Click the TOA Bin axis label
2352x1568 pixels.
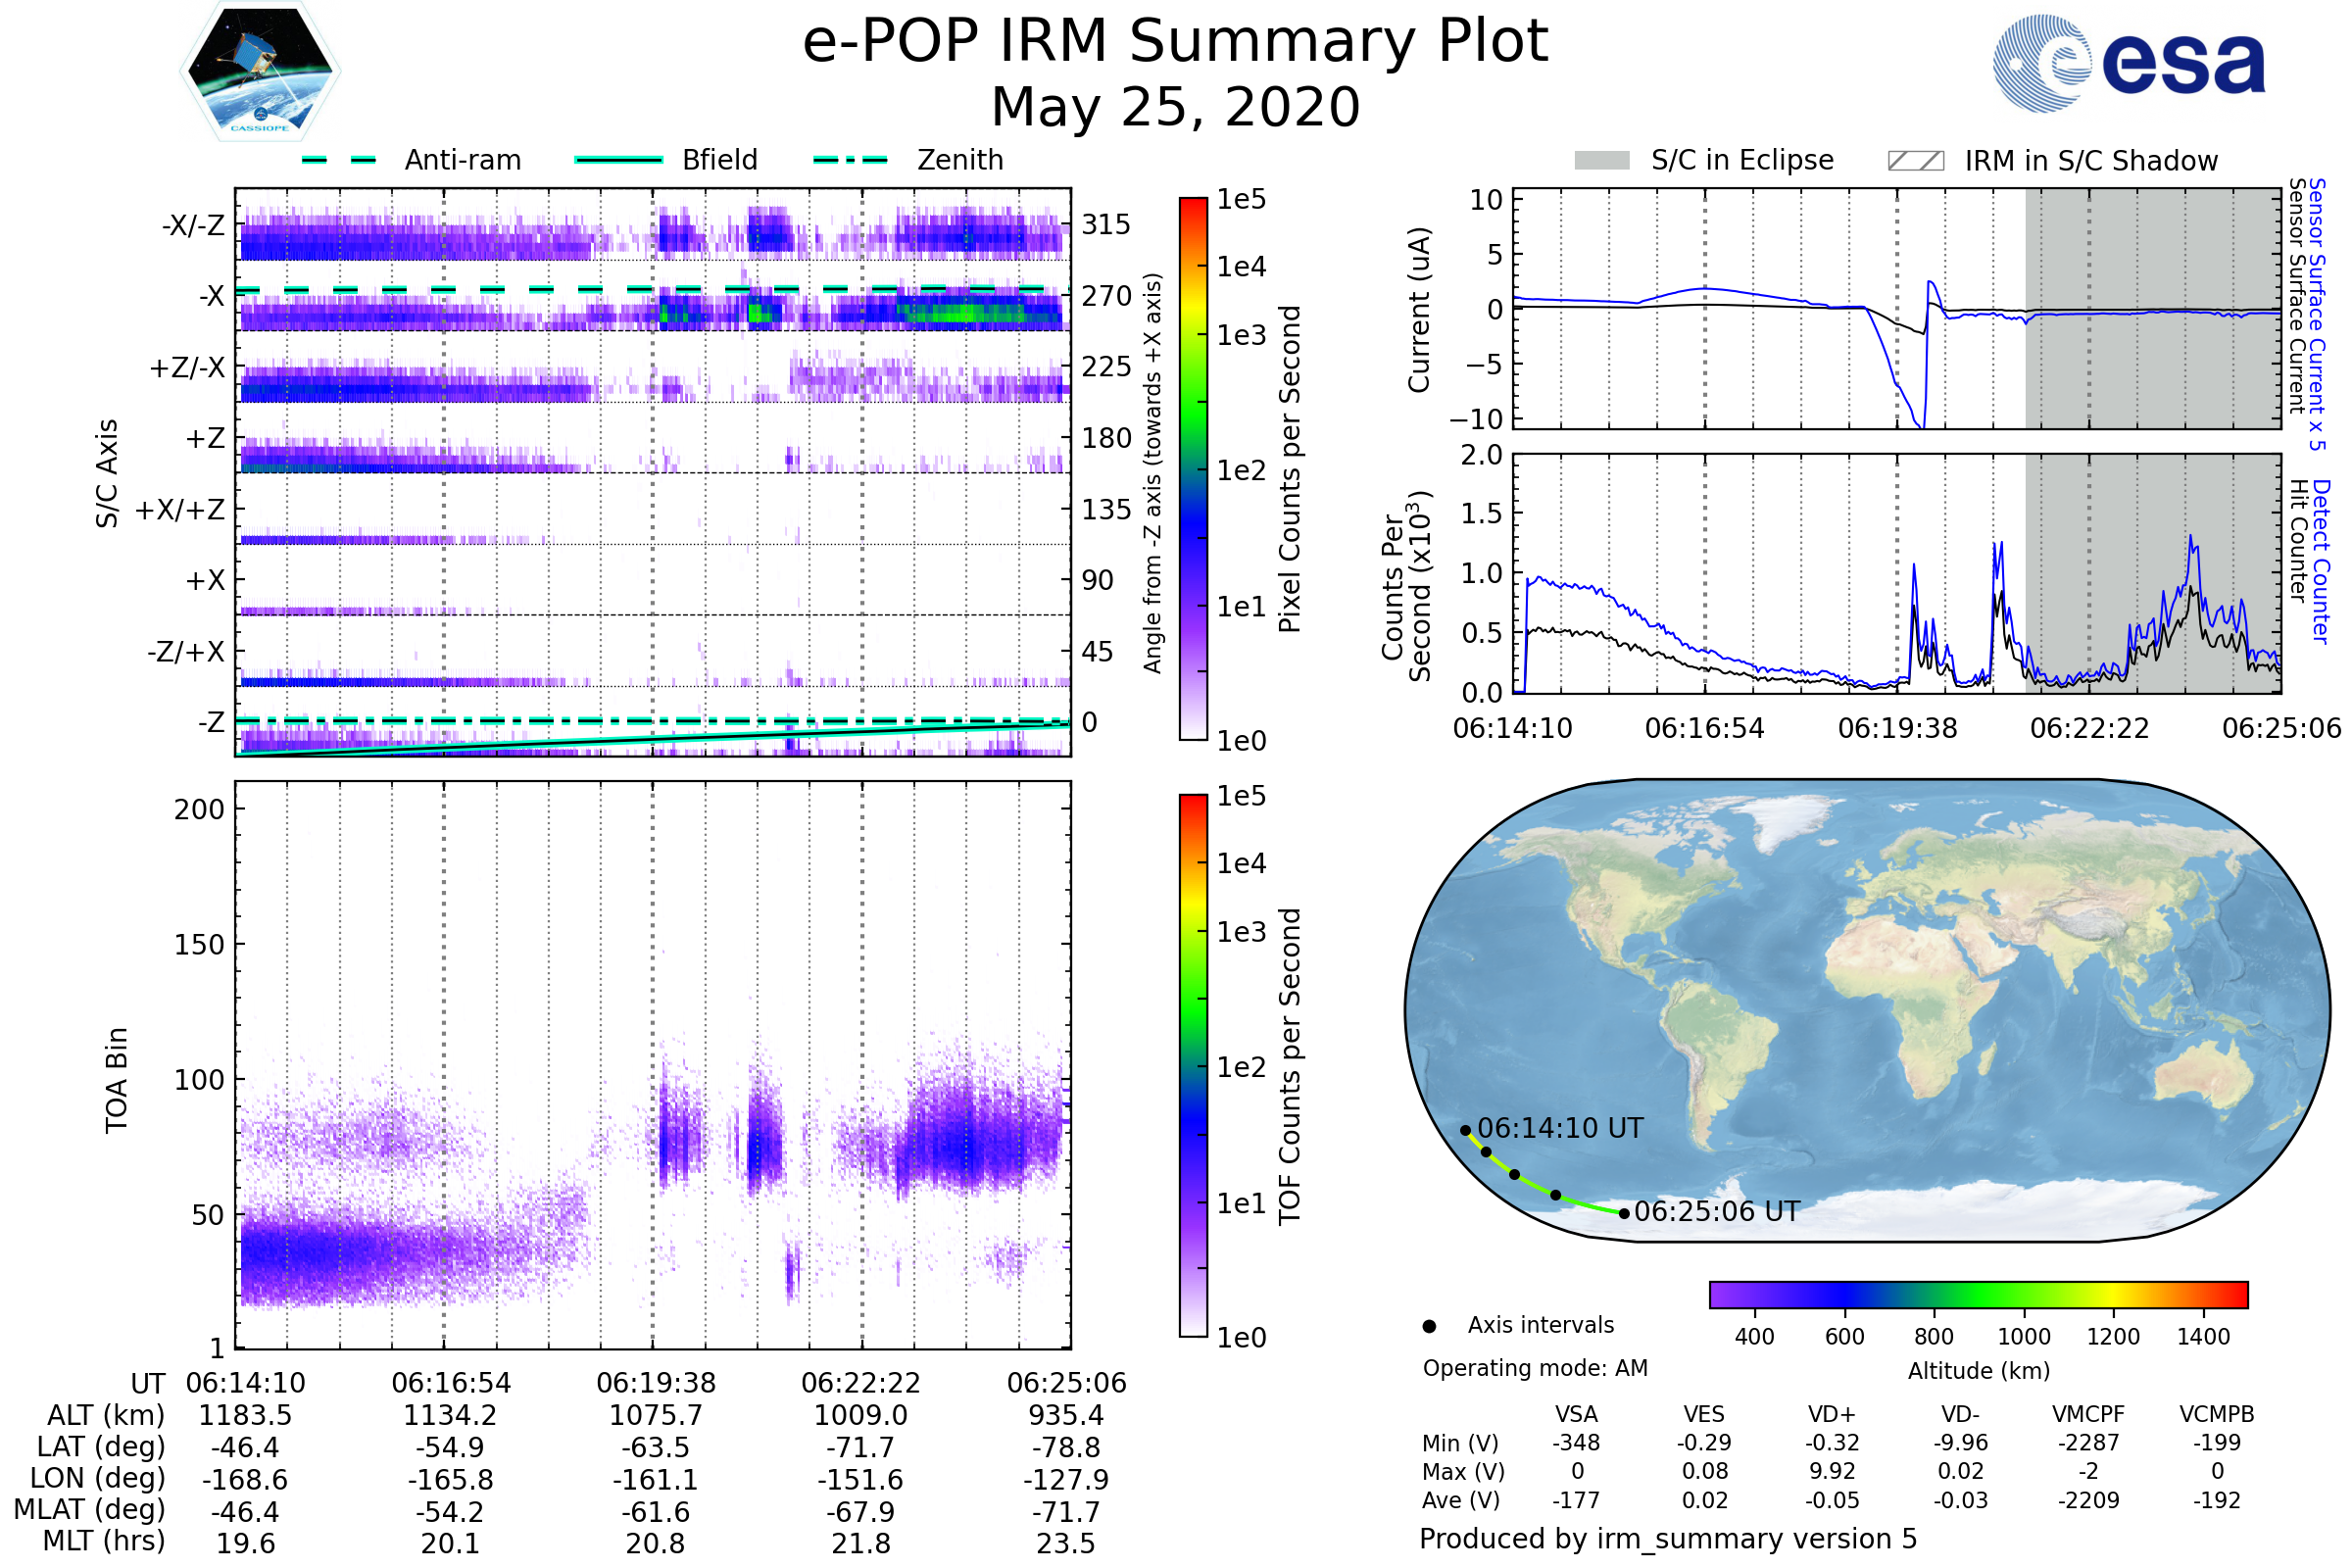(117, 1080)
